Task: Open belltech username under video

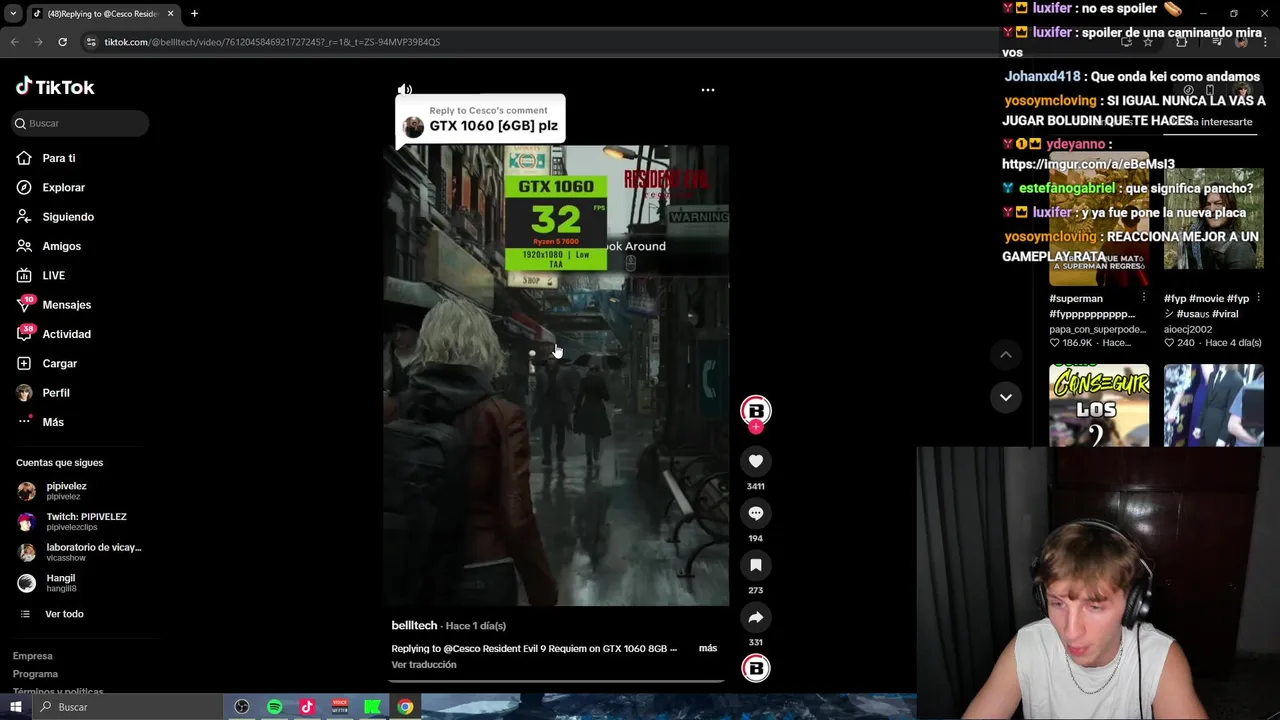Action: pyautogui.click(x=414, y=625)
